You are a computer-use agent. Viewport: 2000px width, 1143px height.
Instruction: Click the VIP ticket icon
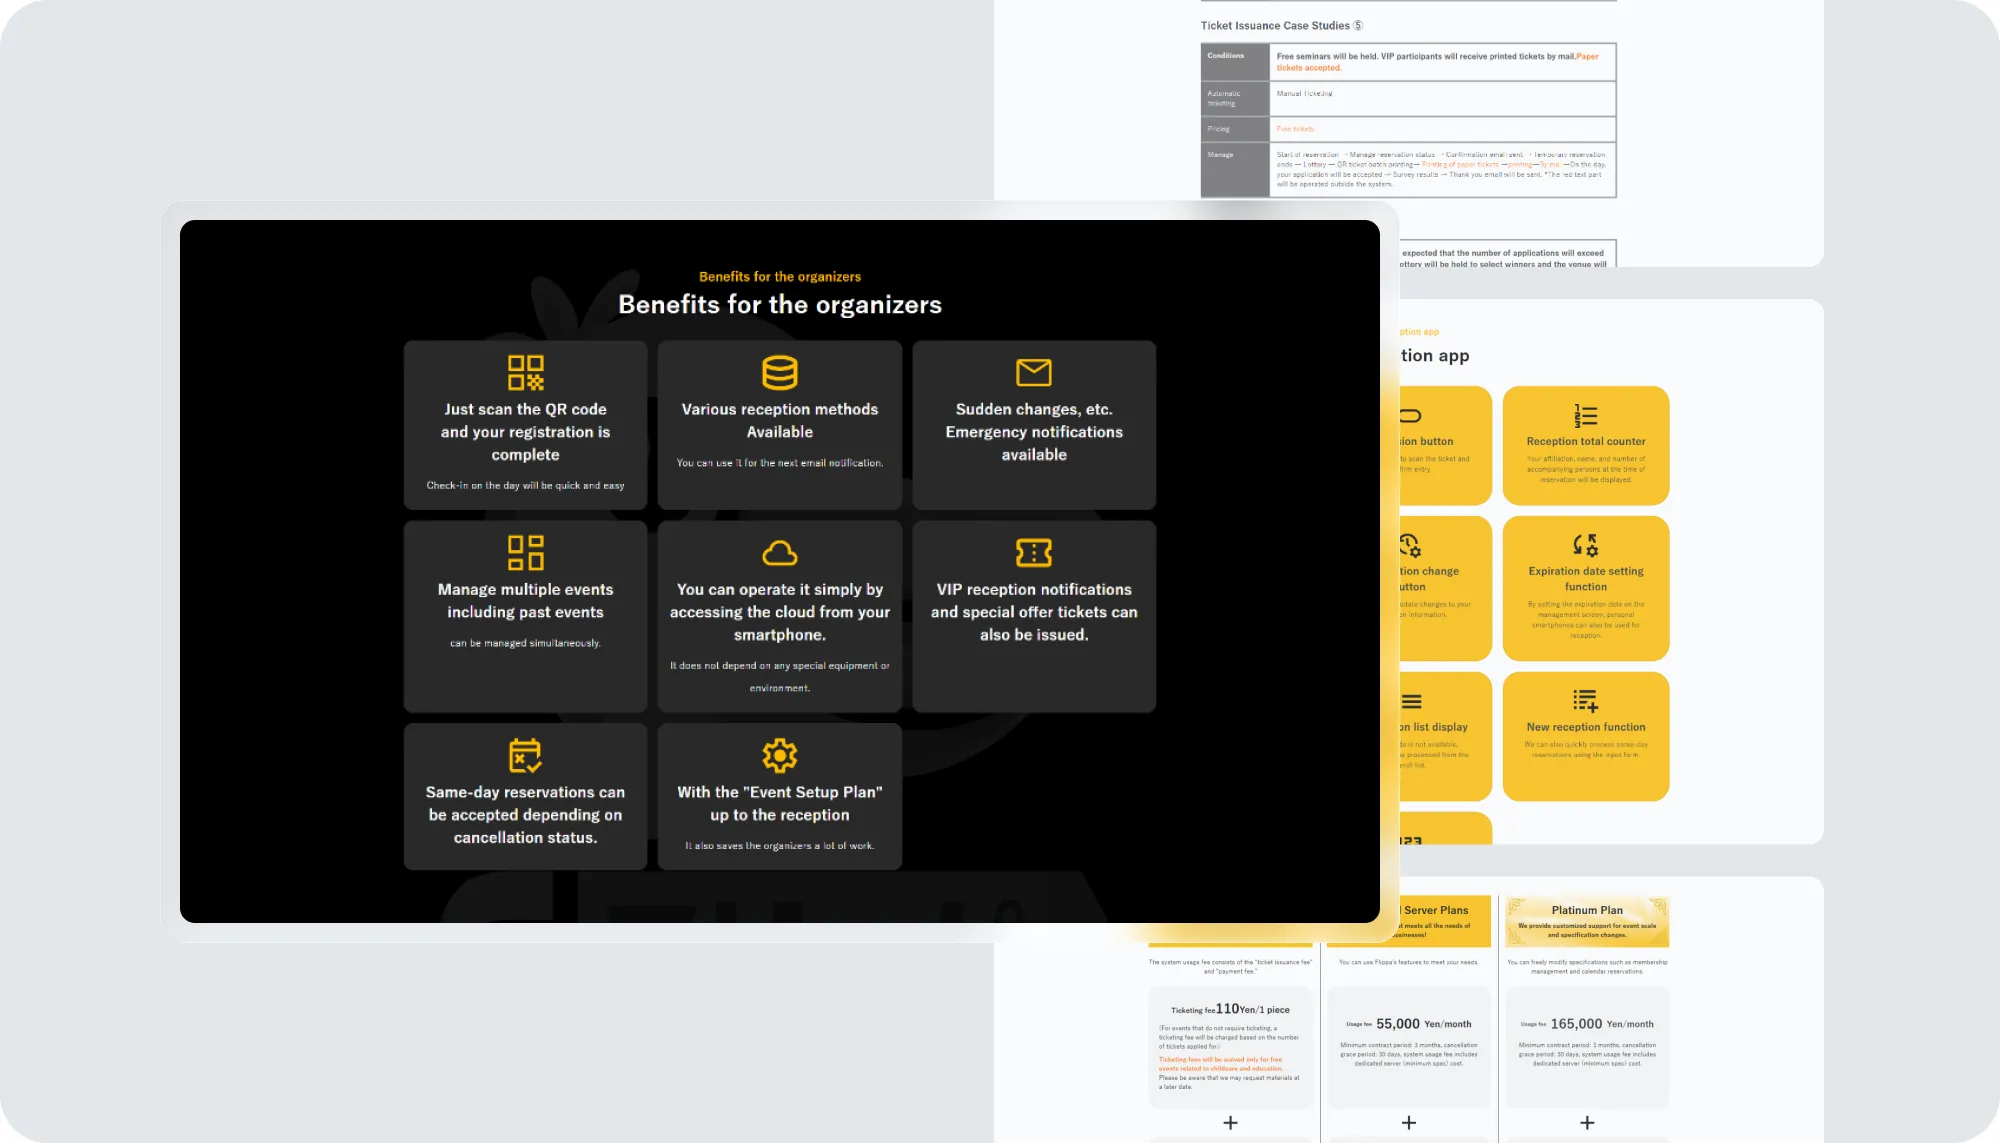coord(1033,552)
